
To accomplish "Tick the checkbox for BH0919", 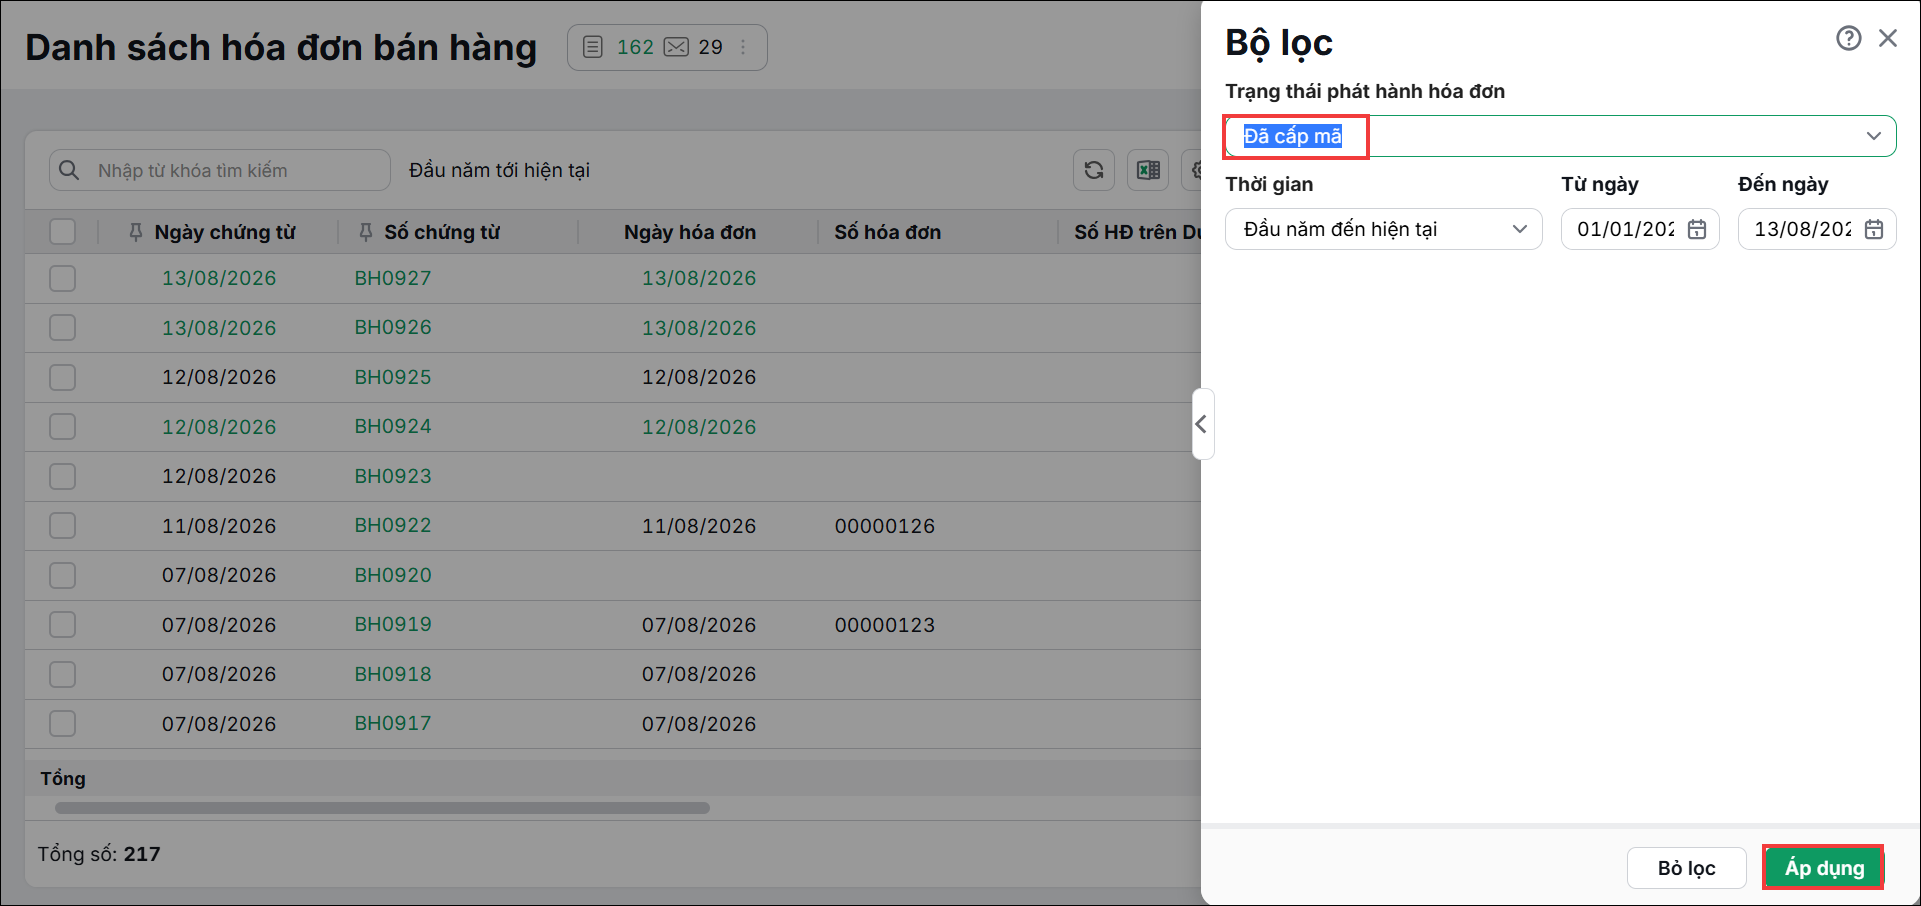I will tap(63, 625).
